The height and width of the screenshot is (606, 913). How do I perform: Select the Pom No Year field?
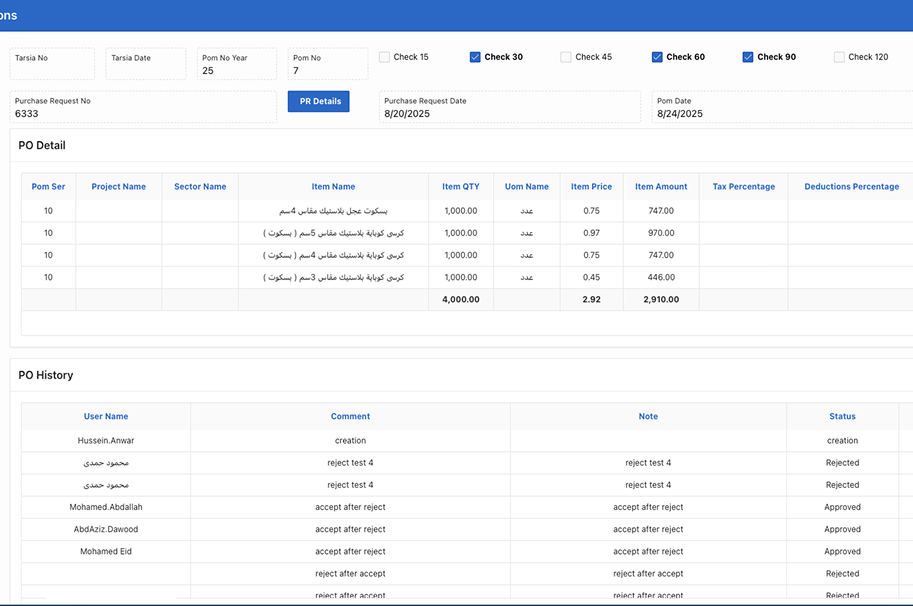click(x=236, y=70)
